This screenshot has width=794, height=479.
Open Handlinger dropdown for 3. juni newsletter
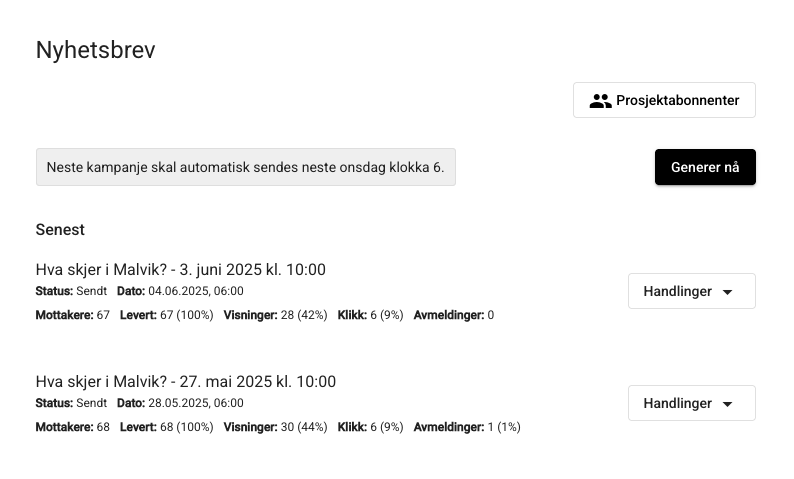[x=692, y=291]
